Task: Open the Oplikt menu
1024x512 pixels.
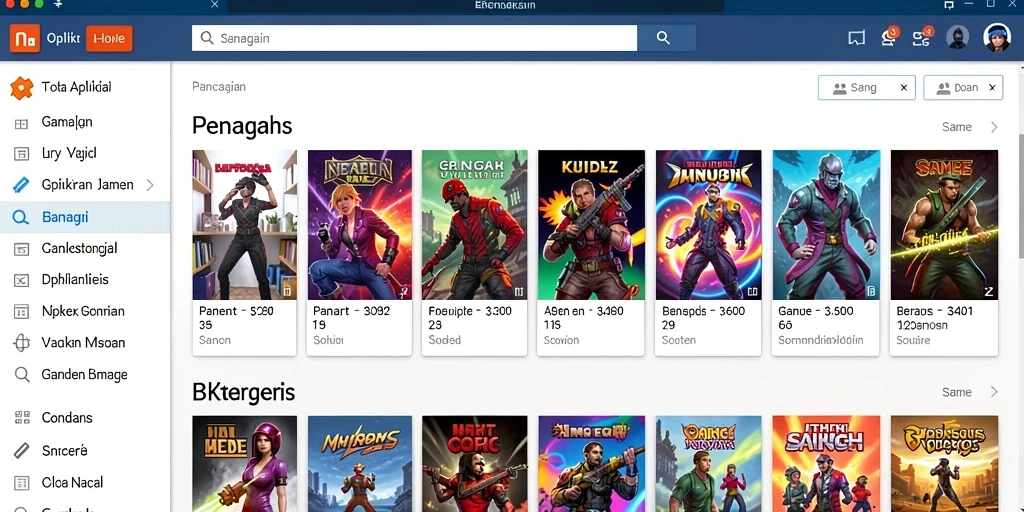Action: tap(63, 39)
